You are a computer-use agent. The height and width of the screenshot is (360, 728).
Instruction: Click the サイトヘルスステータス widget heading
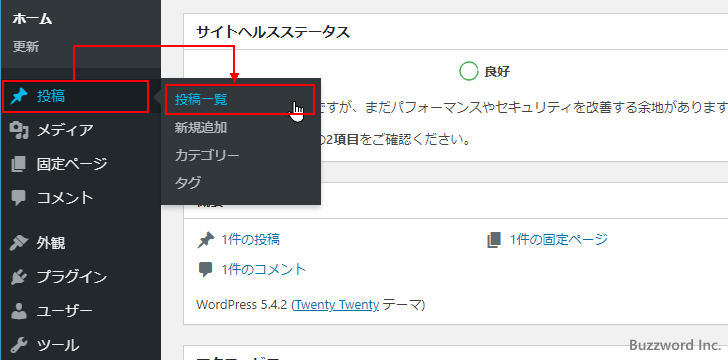(273, 33)
